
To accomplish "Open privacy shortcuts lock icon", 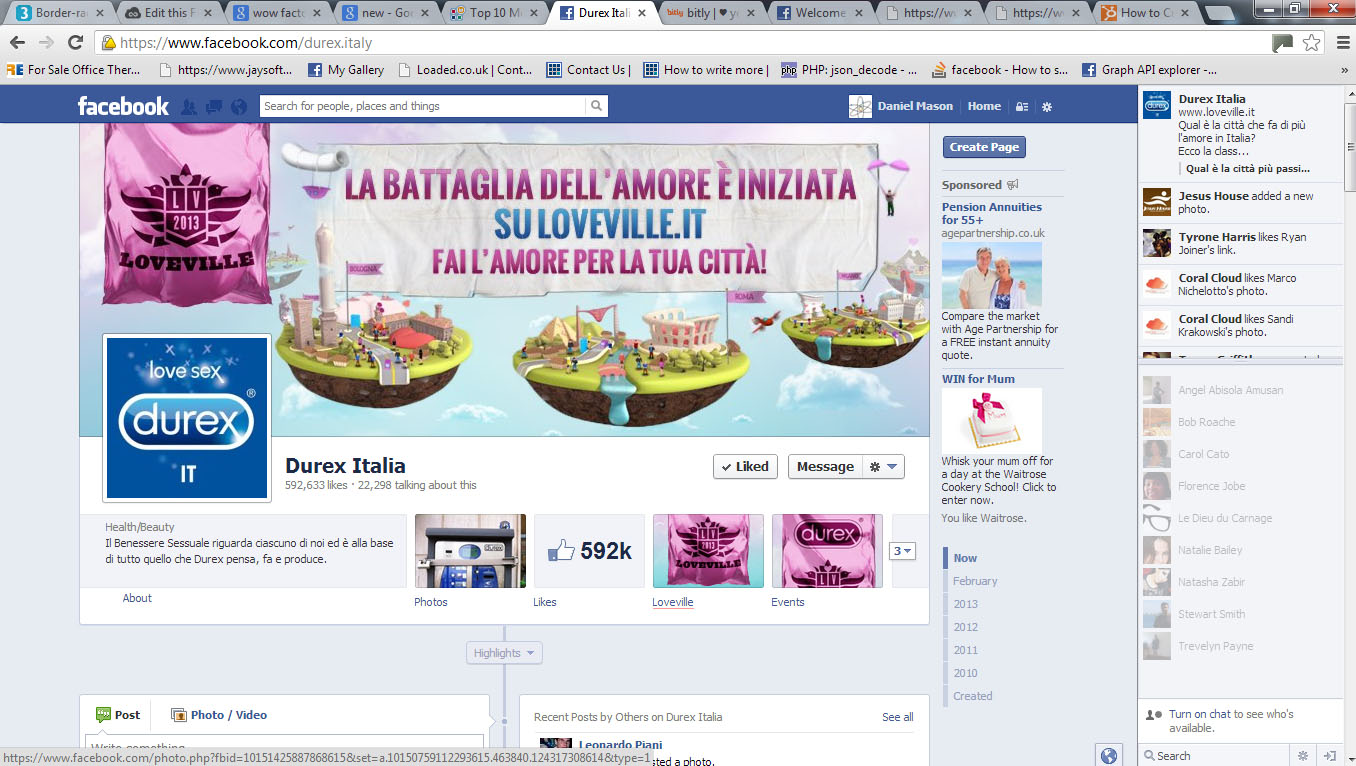I will 1021,107.
